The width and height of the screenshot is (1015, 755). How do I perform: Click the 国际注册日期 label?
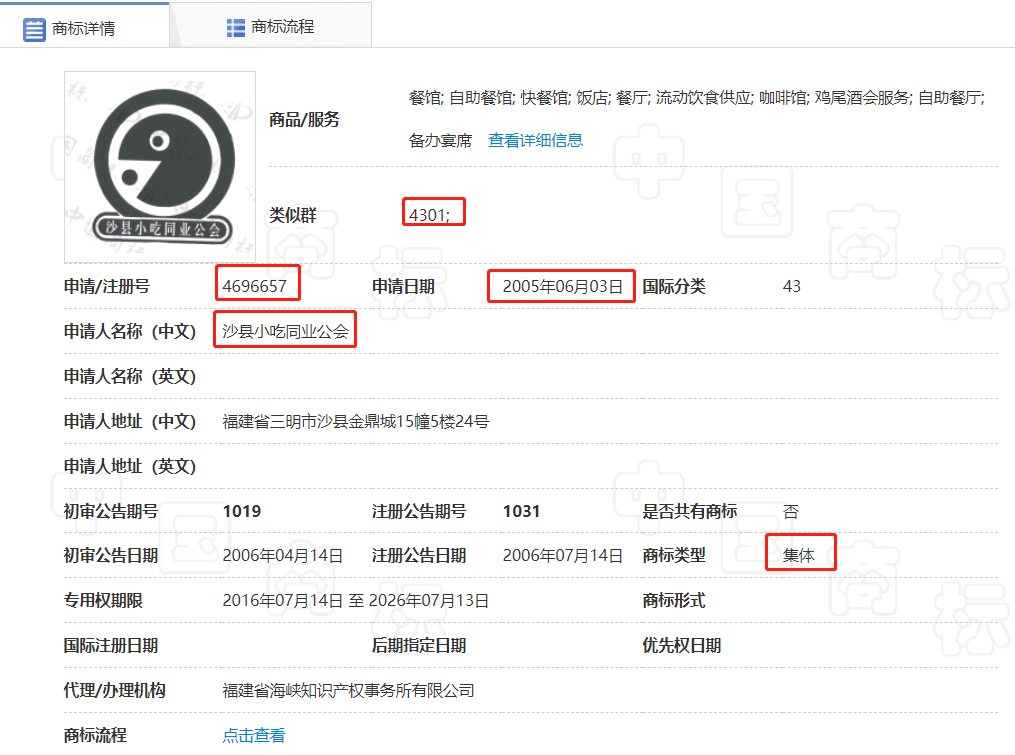pos(111,646)
